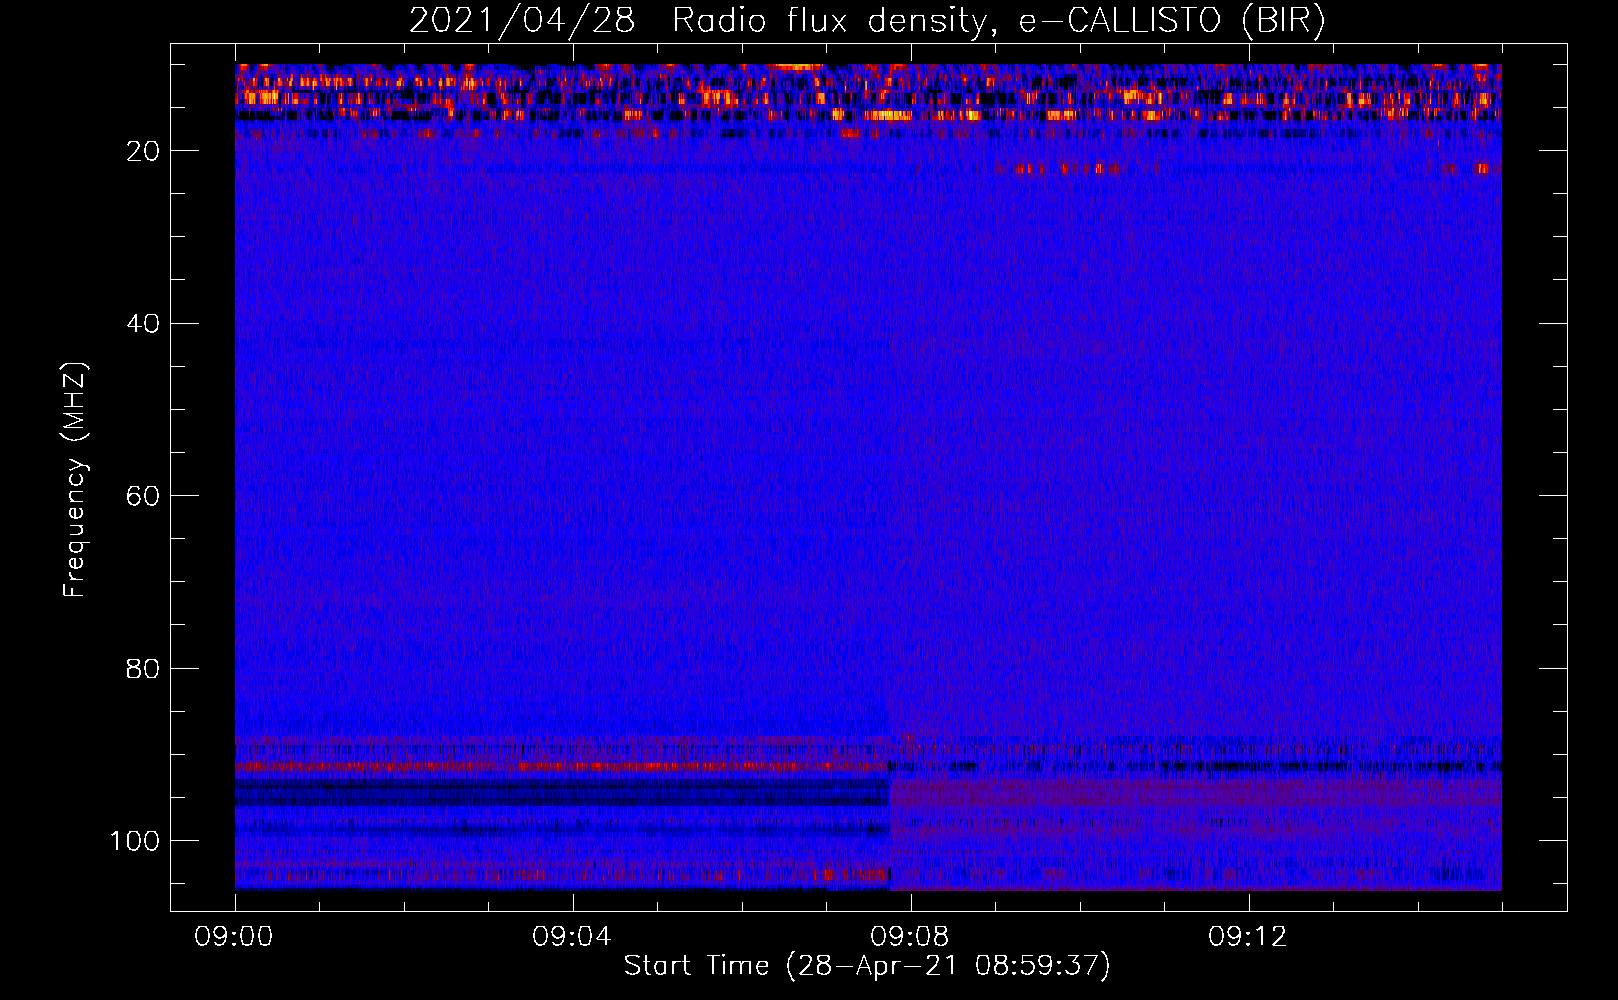Click the 60 frequency tick label
Viewport: 1618px width, 1000px height.
click(143, 496)
